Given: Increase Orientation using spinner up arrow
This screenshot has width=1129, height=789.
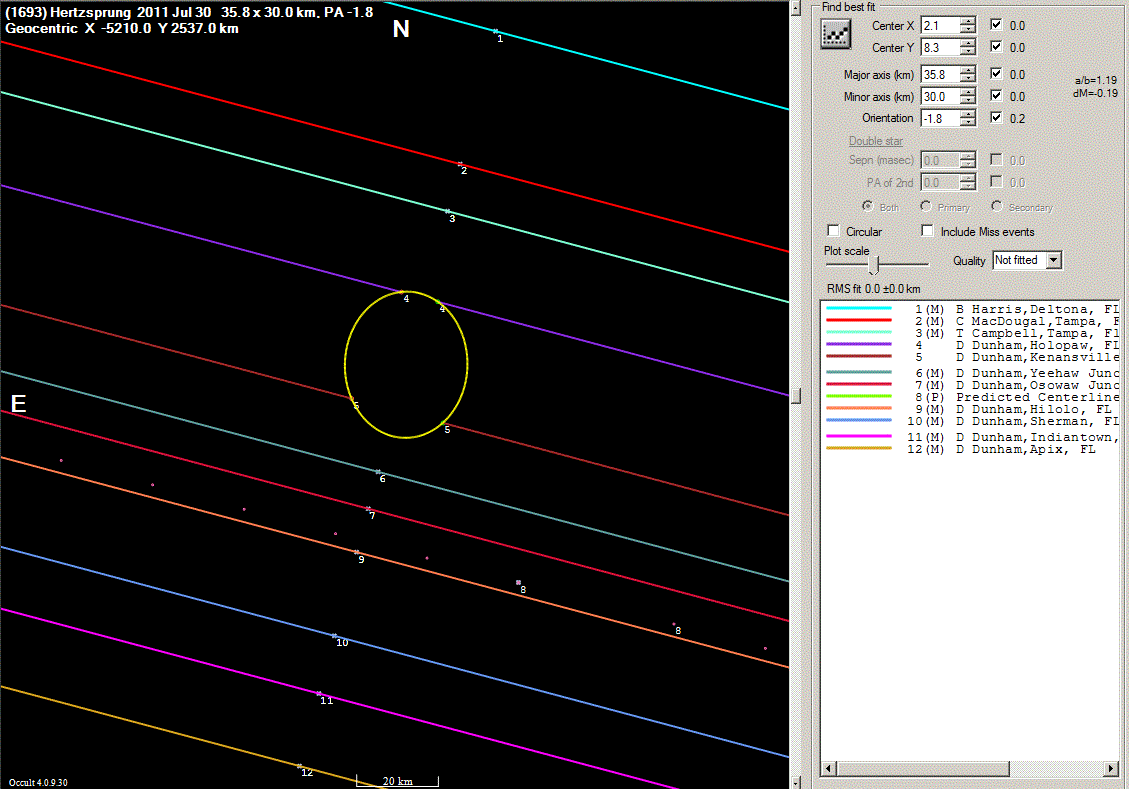Looking at the screenshot, I should coord(967,114).
